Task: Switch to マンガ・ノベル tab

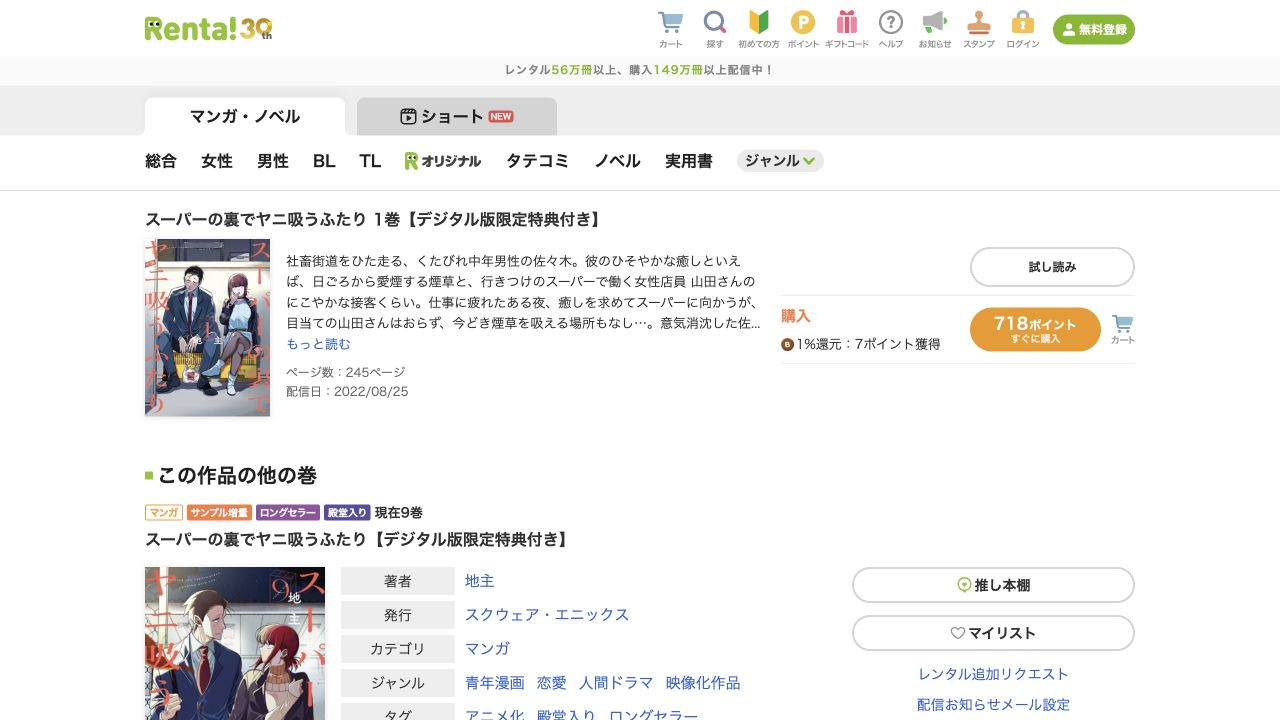Action: pos(245,116)
